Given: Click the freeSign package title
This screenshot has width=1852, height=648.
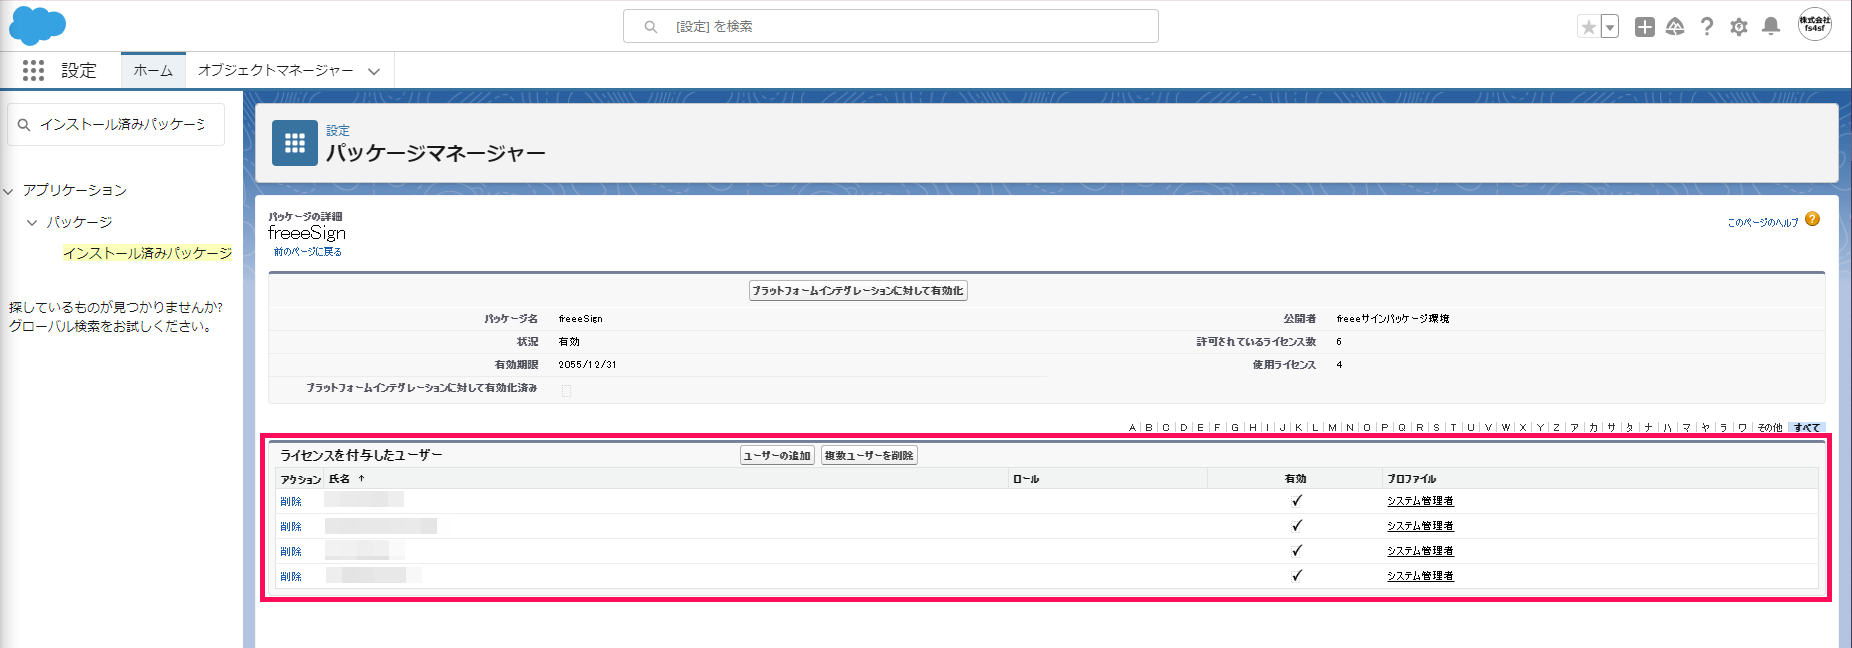Looking at the screenshot, I should pyautogui.click(x=307, y=233).
